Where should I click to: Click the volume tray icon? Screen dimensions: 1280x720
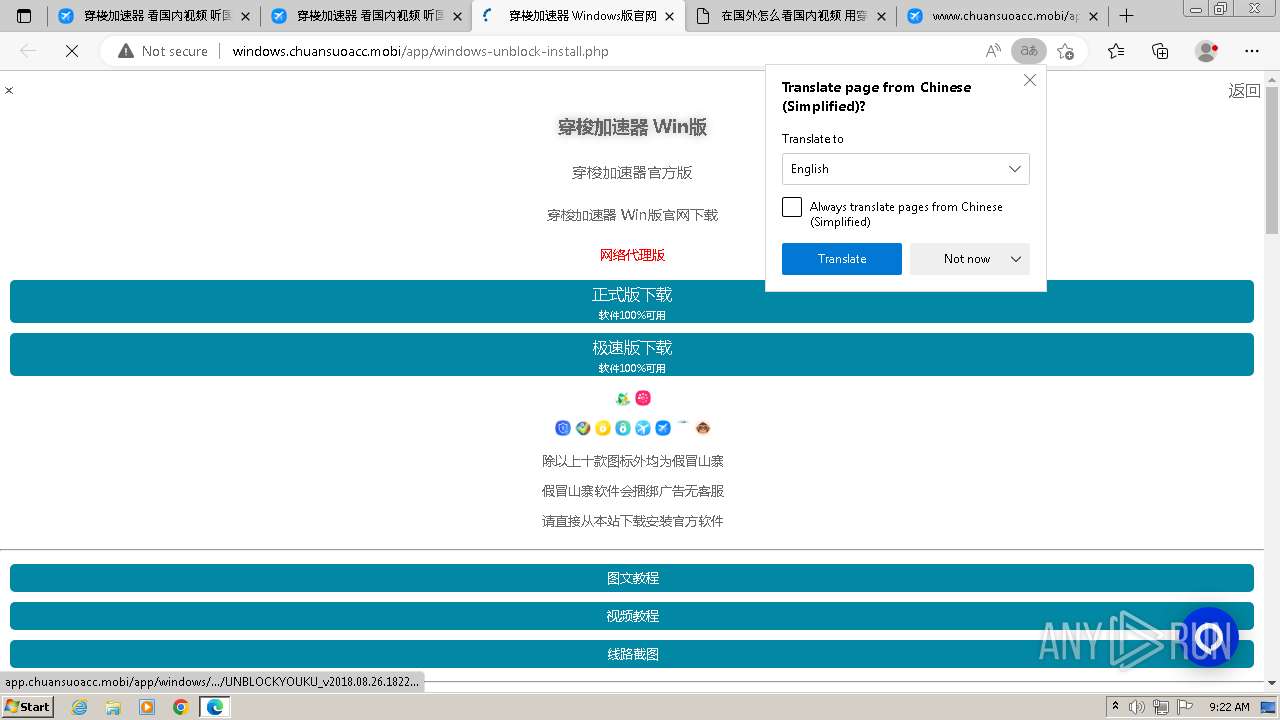1137,707
